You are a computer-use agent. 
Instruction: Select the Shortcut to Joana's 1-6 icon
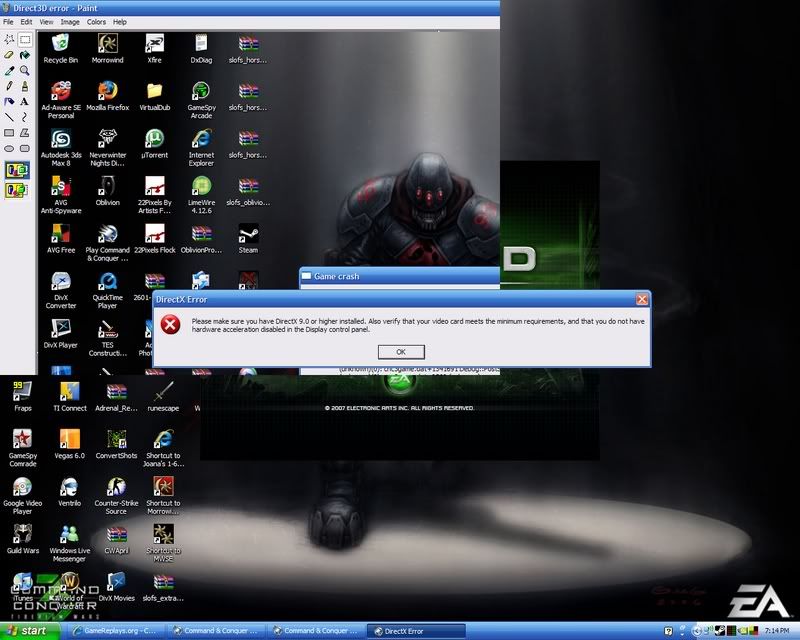[163, 448]
